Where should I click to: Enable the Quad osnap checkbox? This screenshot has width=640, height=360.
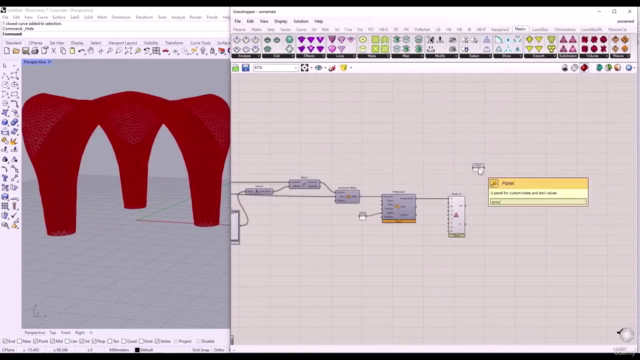point(124,341)
